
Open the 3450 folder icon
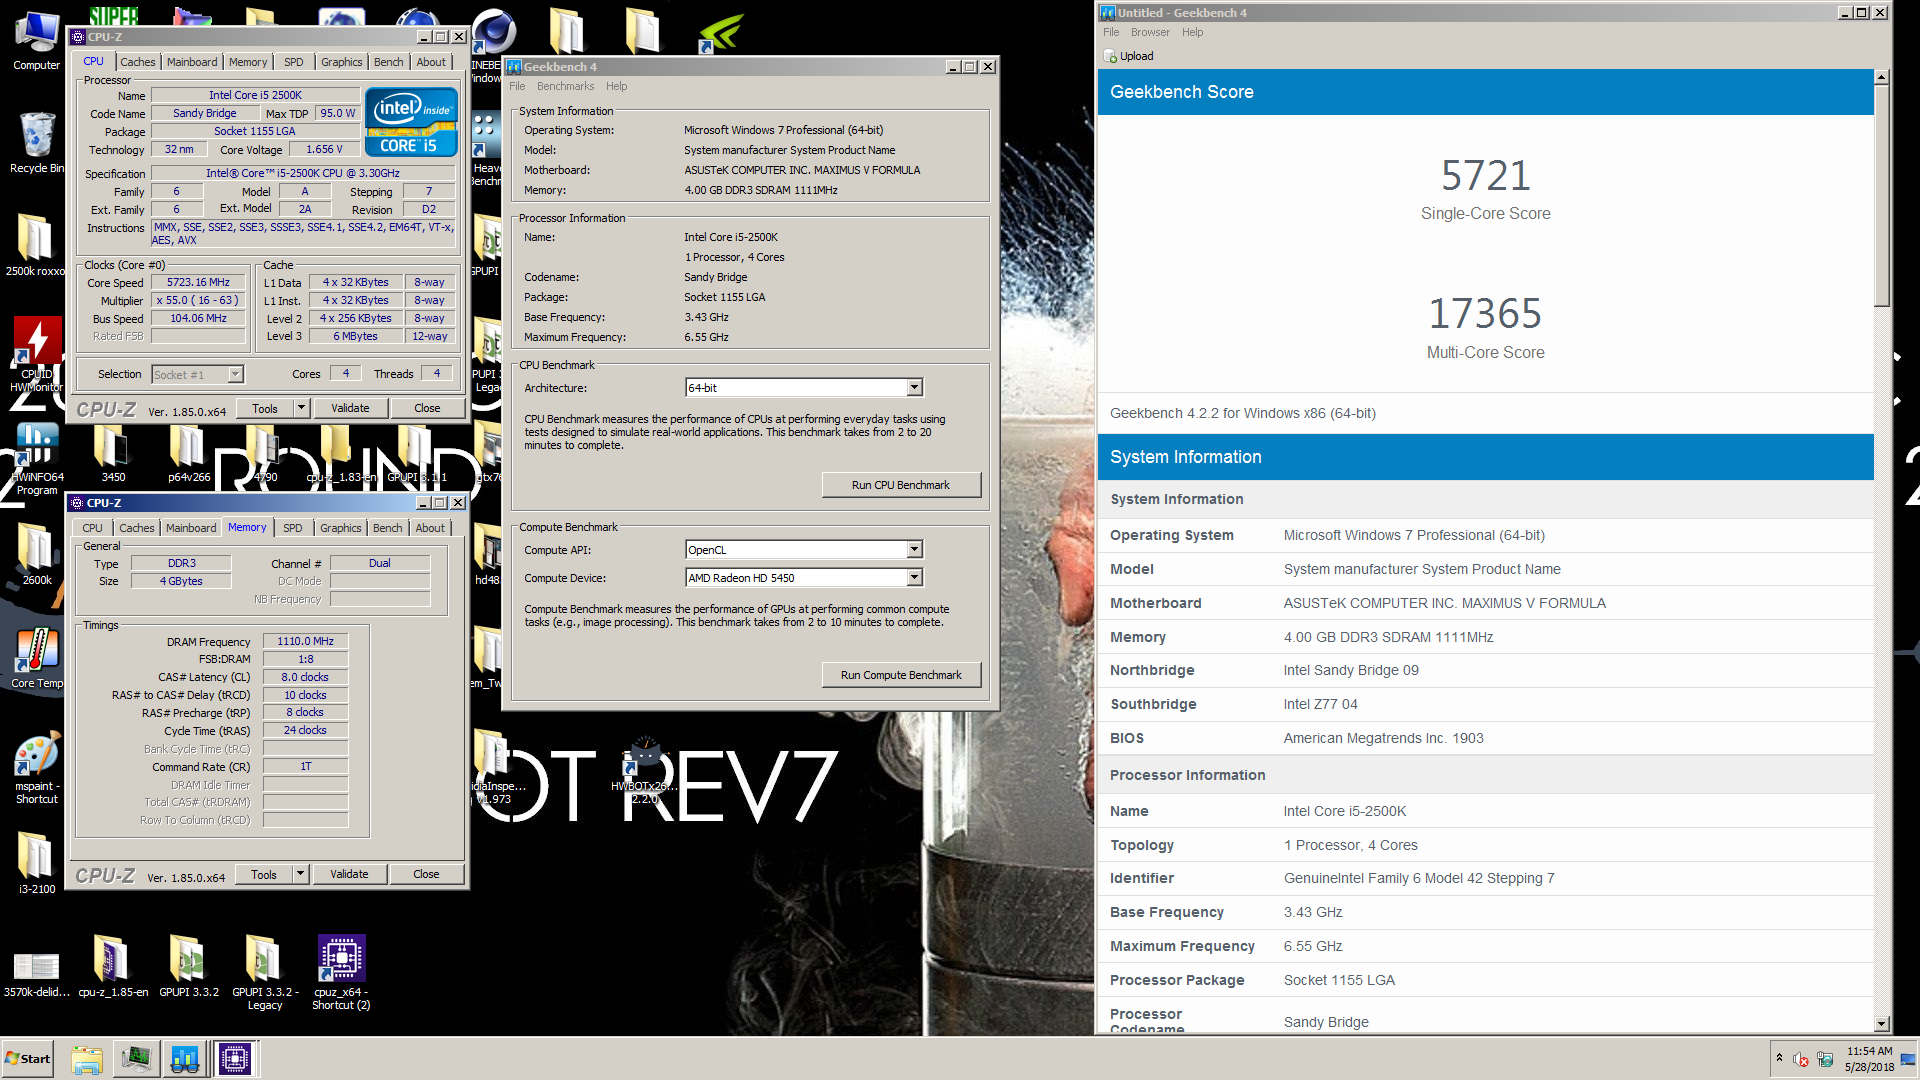[x=113, y=453]
